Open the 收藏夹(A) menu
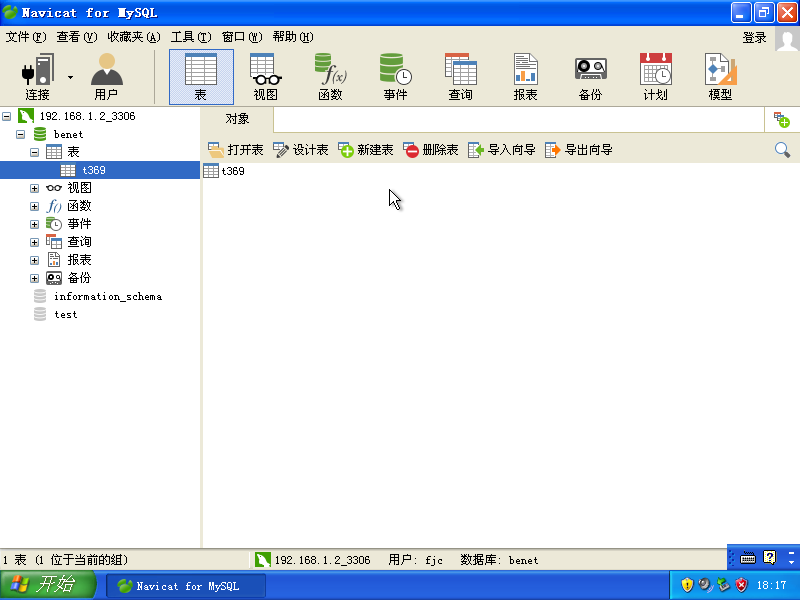The width and height of the screenshot is (800, 600). pyautogui.click(x=134, y=37)
